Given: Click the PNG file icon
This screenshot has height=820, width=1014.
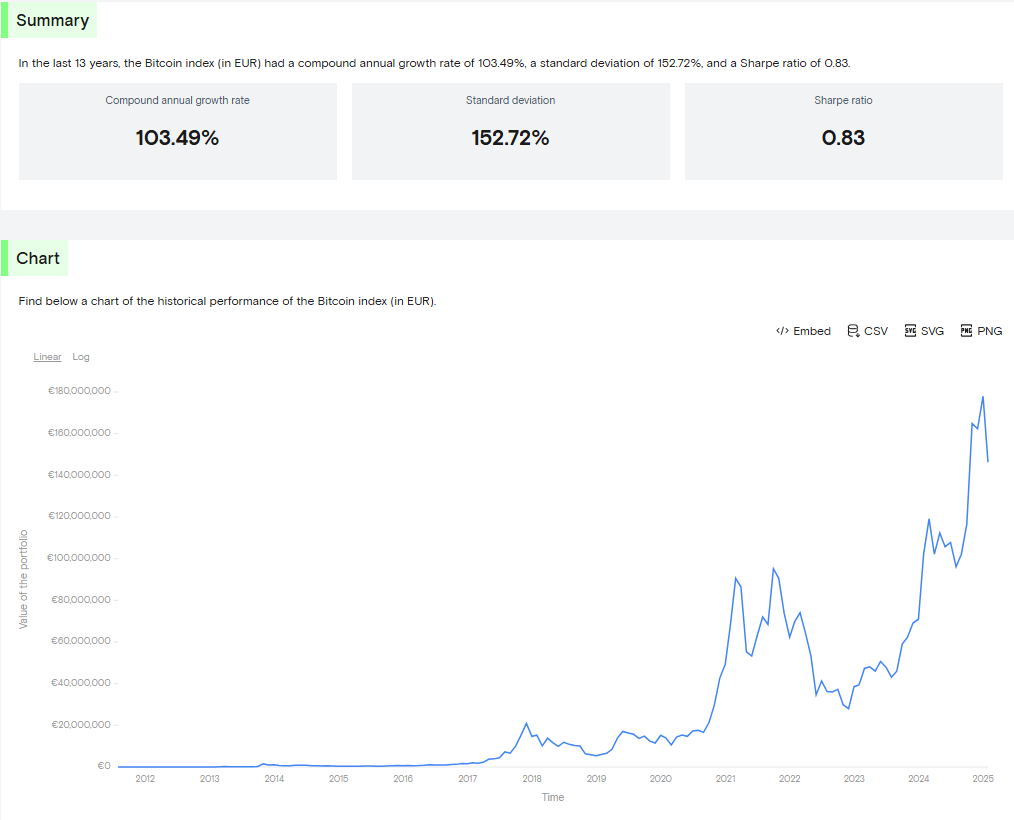Looking at the screenshot, I should coord(966,331).
